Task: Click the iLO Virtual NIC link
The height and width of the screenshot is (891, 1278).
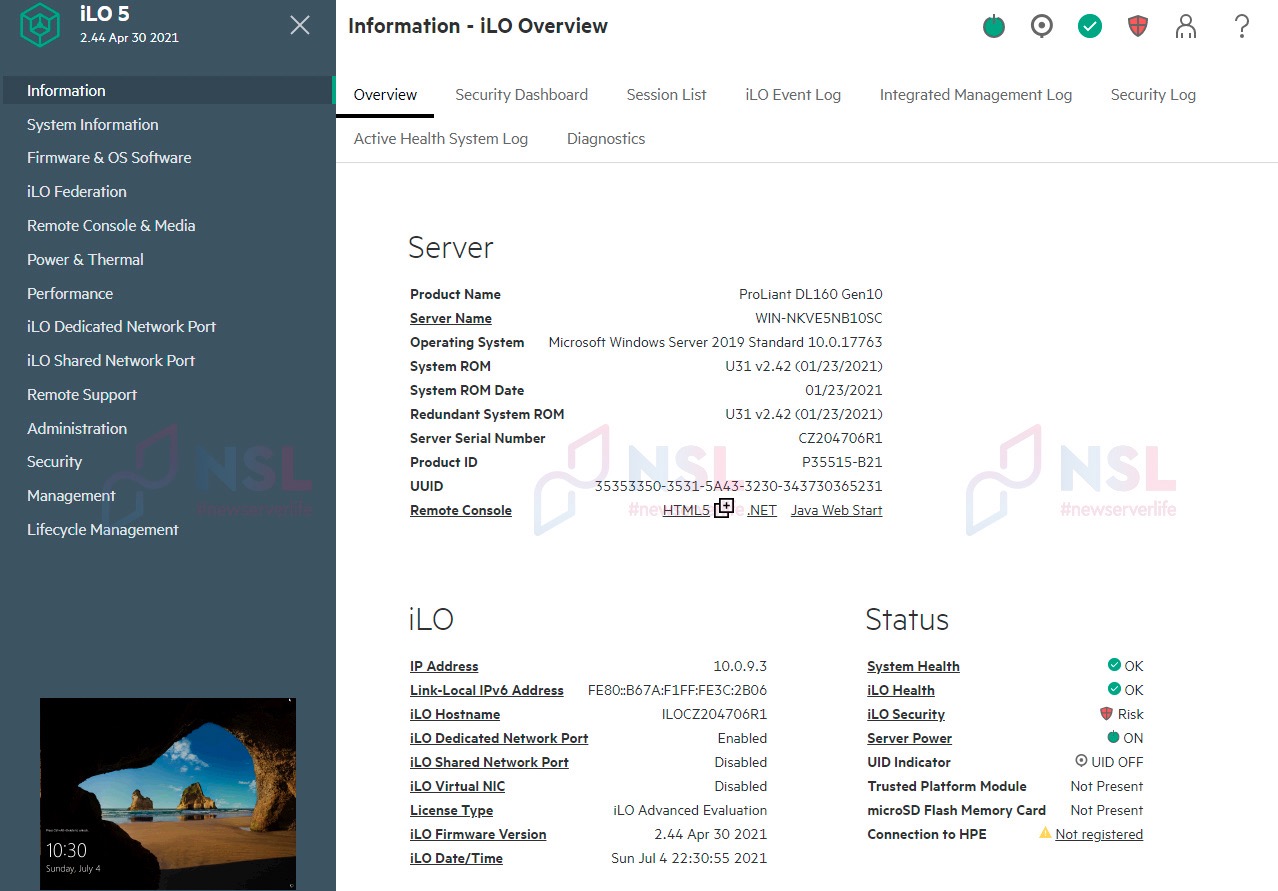Action: tap(458, 786)
